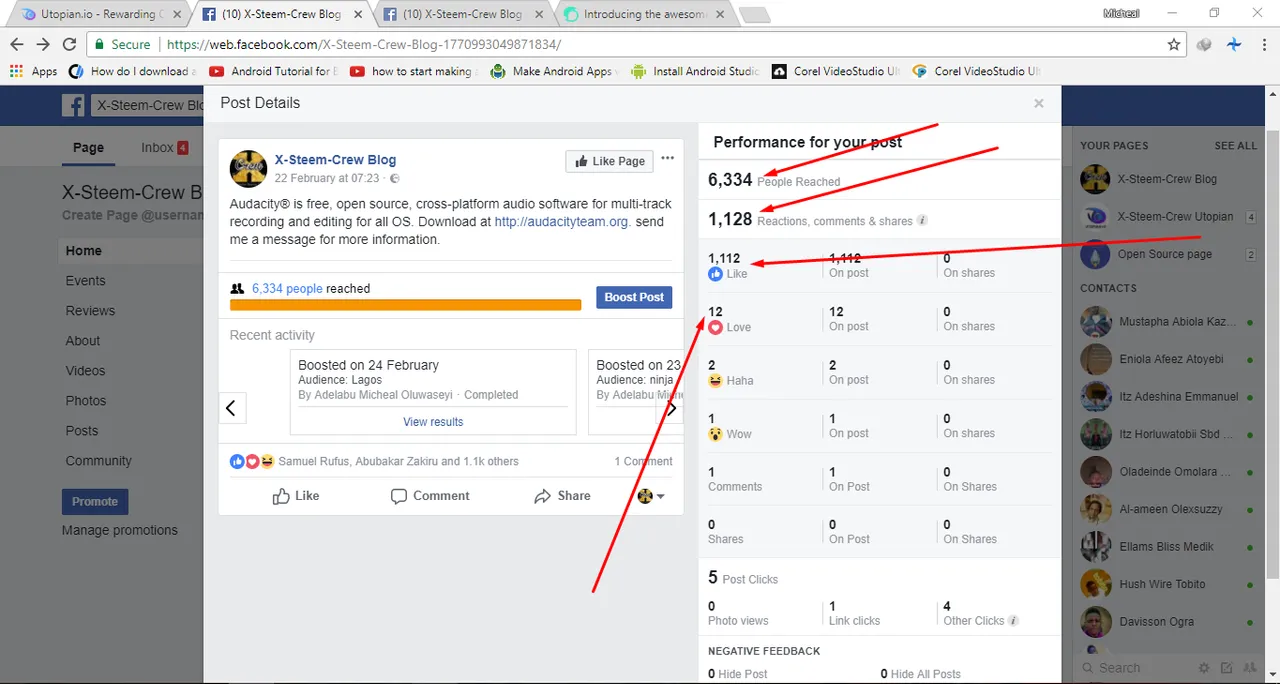The image size is (1280, 684).
Task: Open chat with Al-ameen Olexsuzzy
Action: click(x=1168, y=509)
